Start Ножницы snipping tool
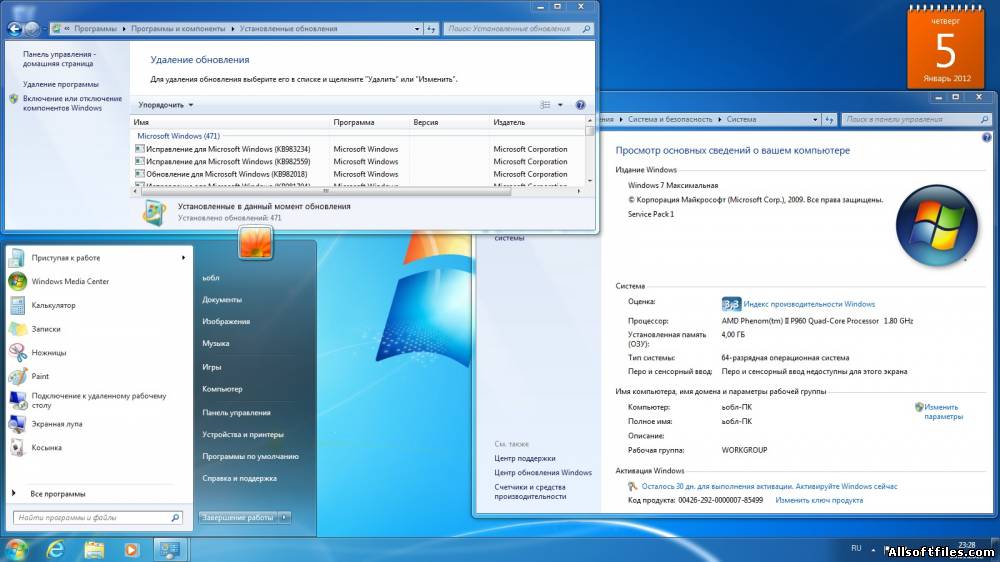1000x562 pixels. tap(48, 352)
